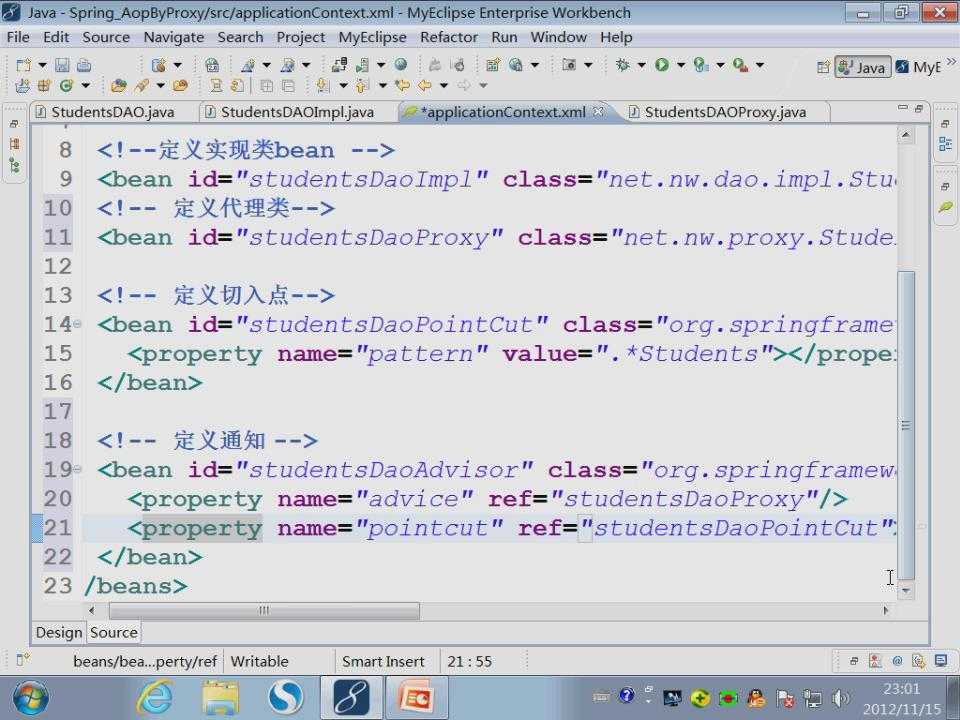Click line number 17 in the gutter
Viewport: 960px width, 720px height.
point(58,411)
